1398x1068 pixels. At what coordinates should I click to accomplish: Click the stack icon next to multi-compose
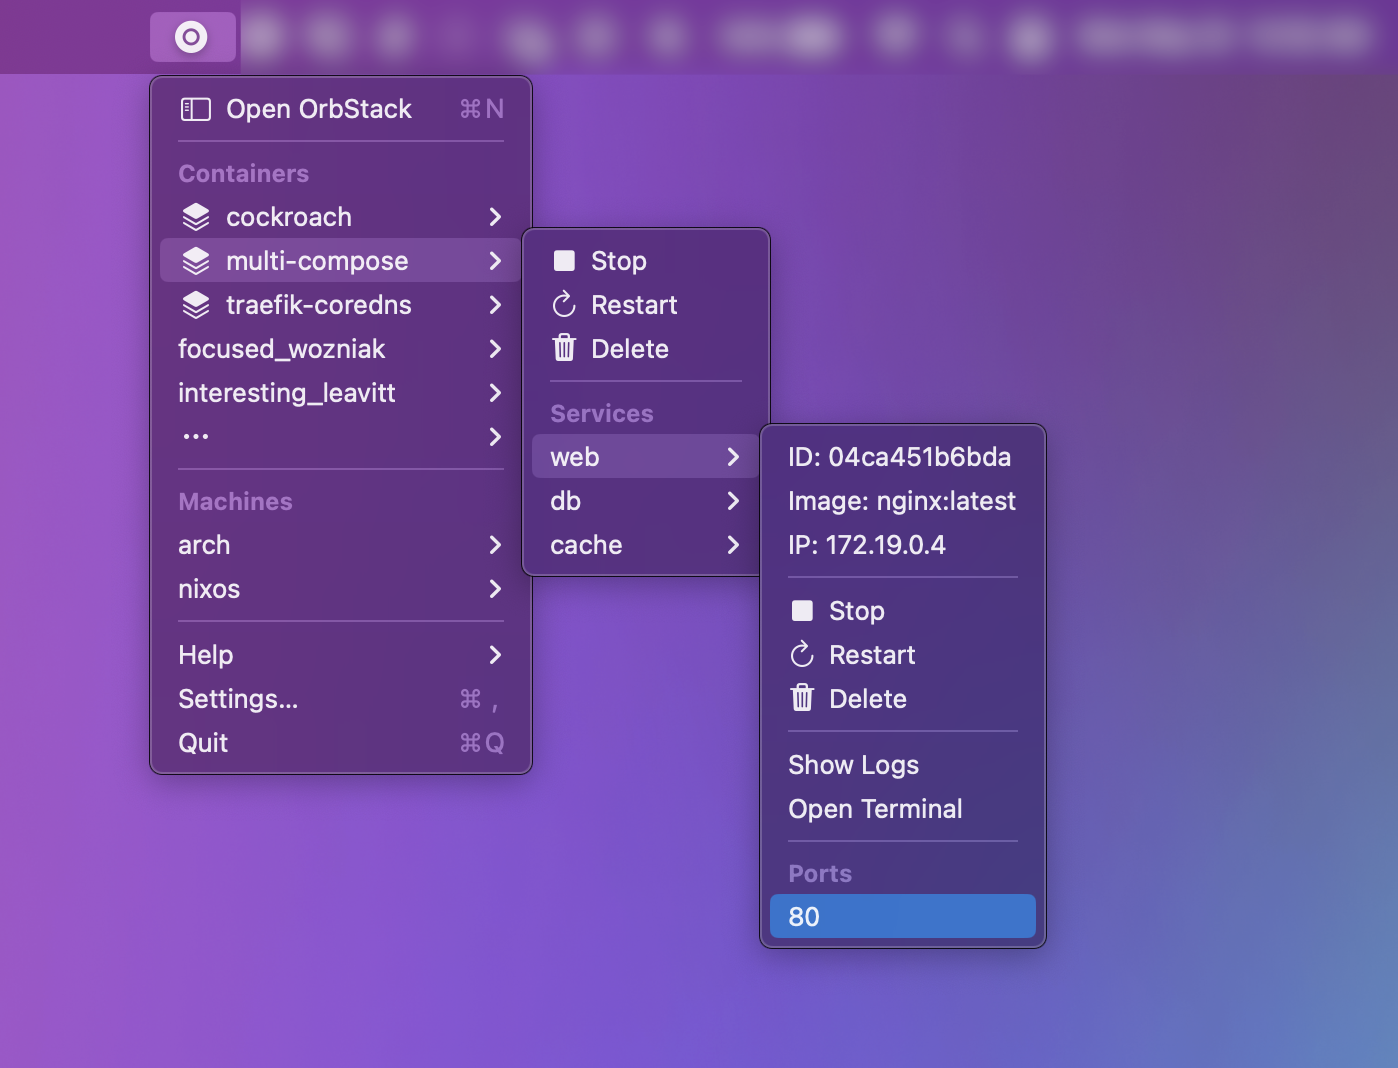point(196,260)
